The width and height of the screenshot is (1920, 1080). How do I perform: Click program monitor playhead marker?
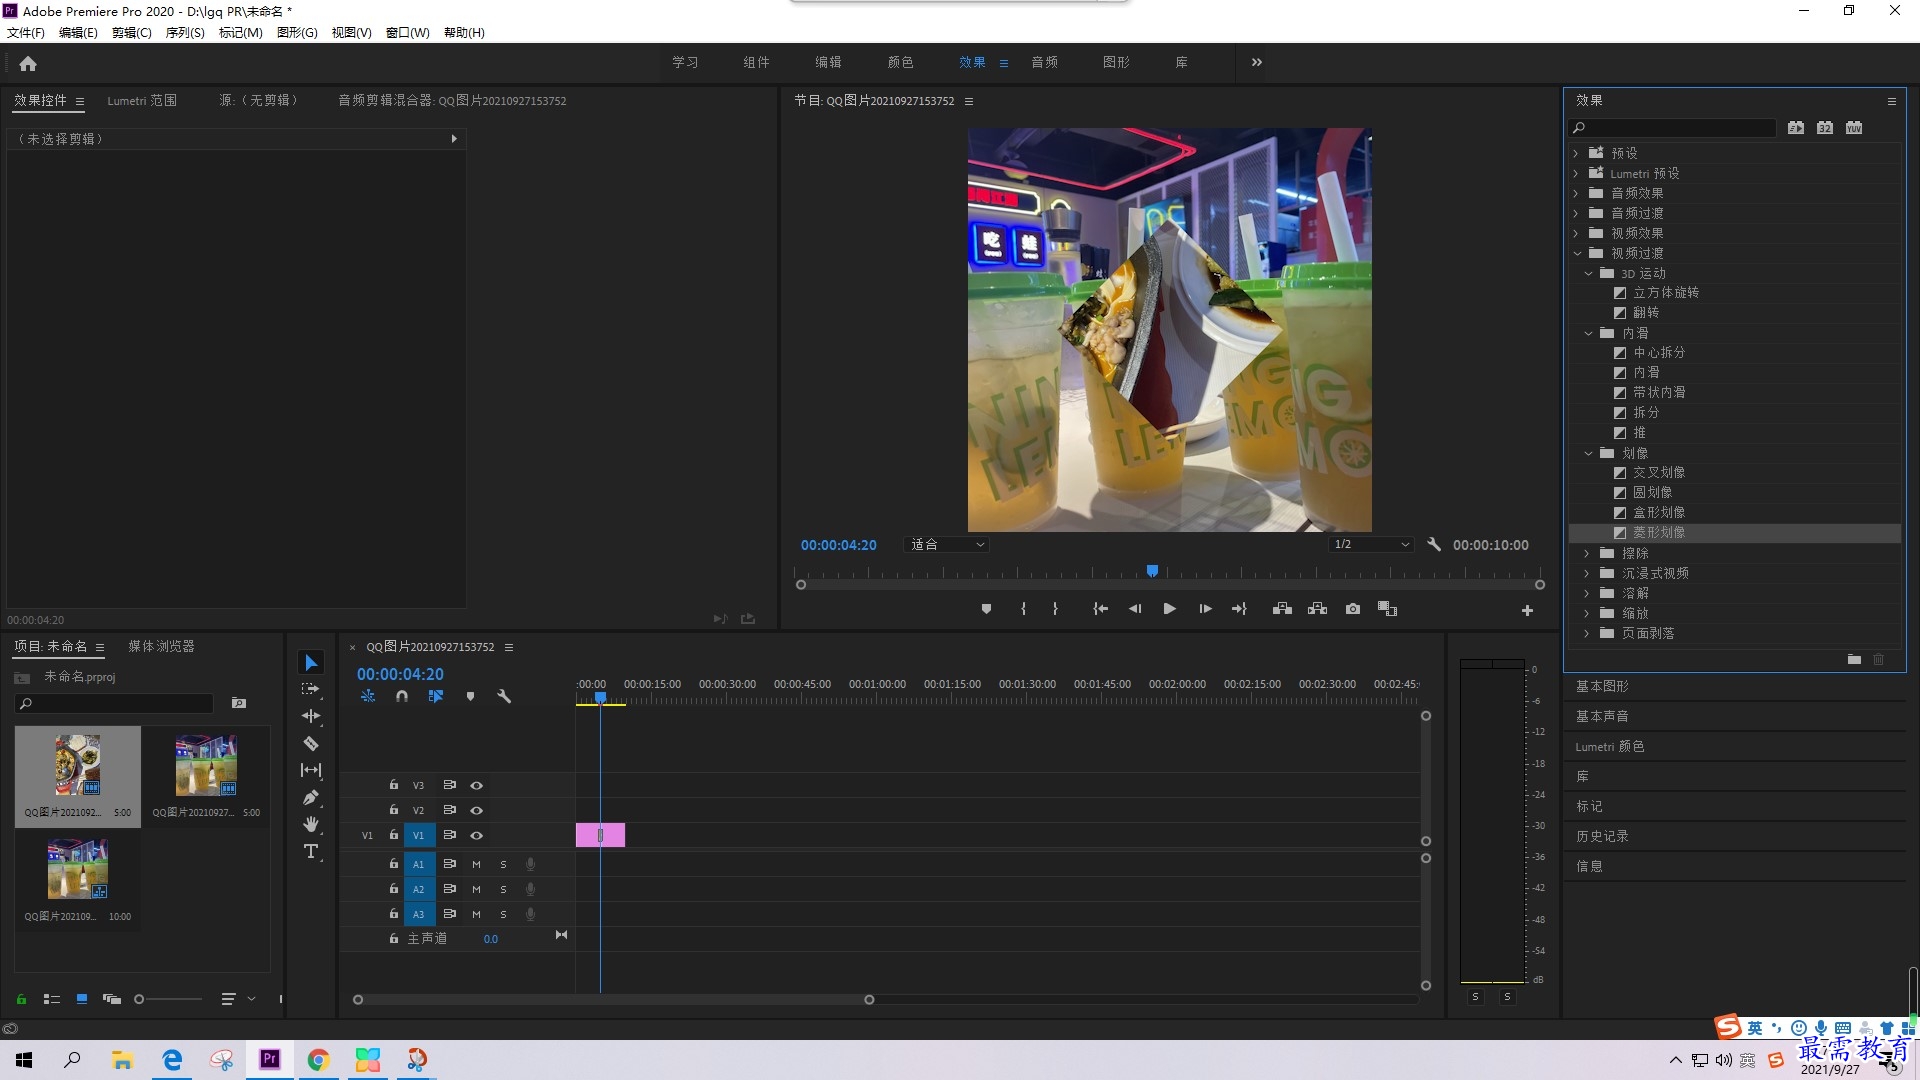point(1152,571)
